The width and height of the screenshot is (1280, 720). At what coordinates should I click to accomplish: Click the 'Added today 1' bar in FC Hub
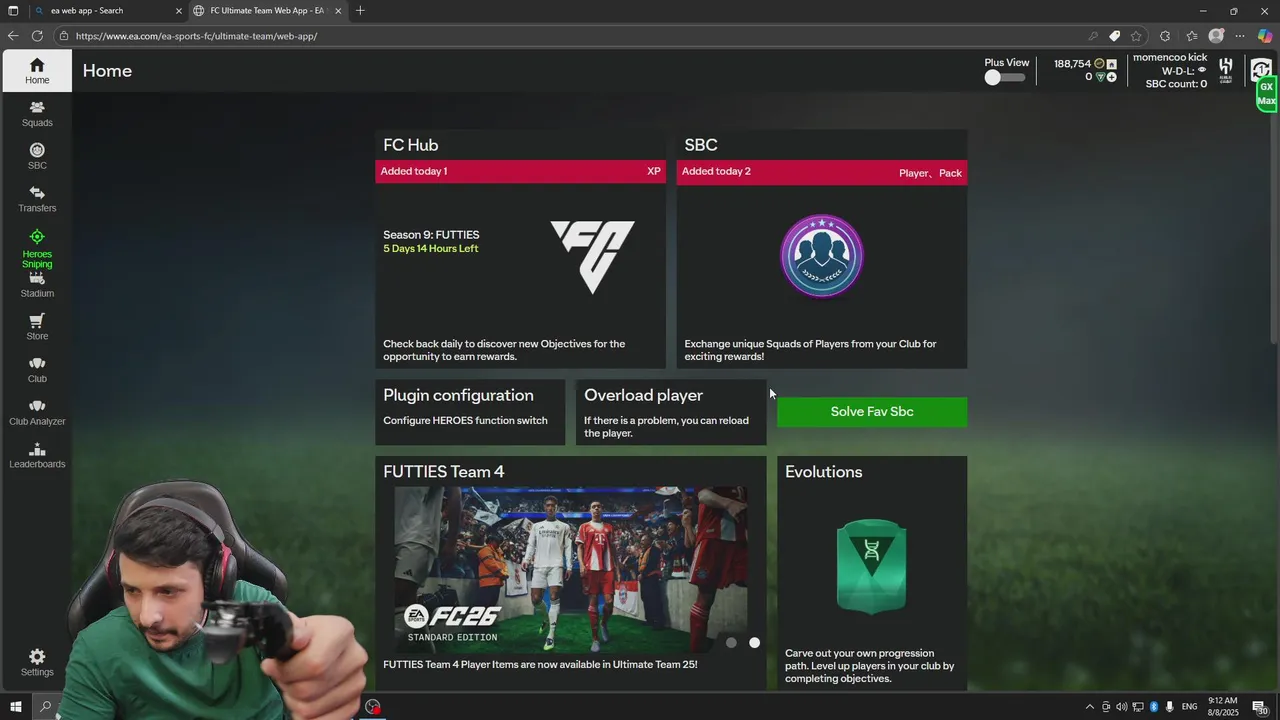pyautogui.click(x=520, y=171)
